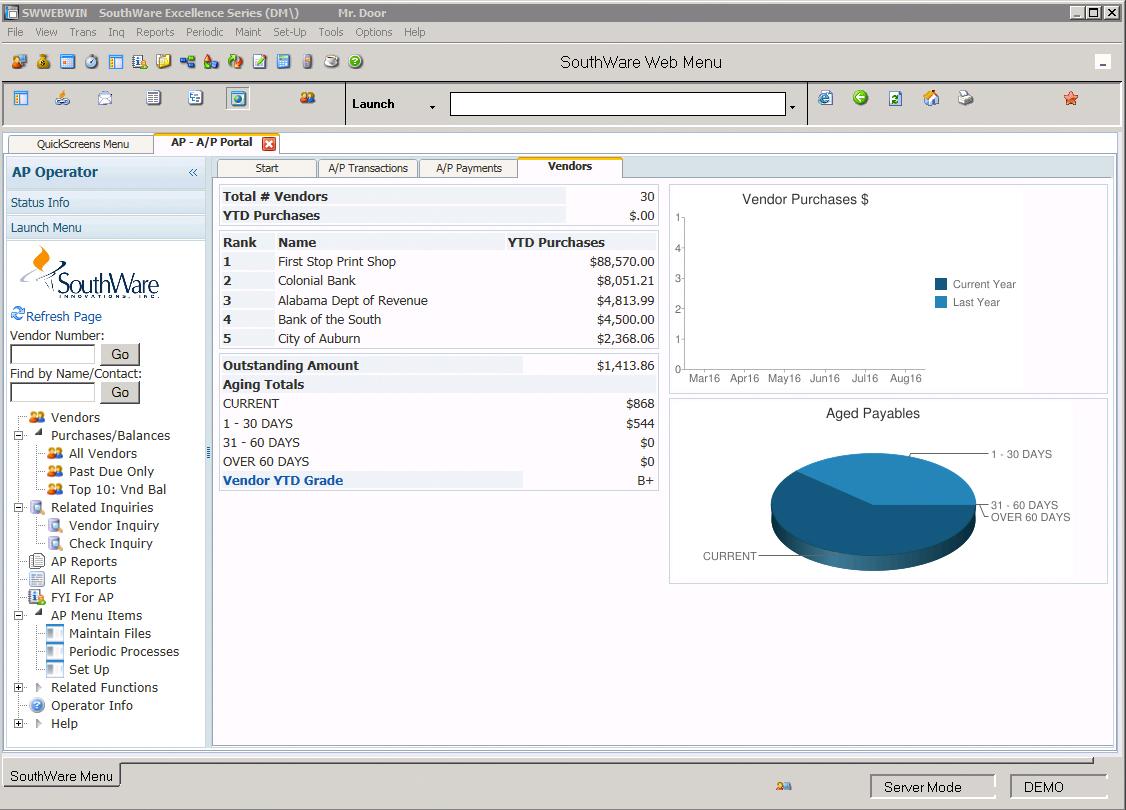Click the stopwatch toolbar icon
Viewport: 1126px width, 810px height.
tap(91, 62)
